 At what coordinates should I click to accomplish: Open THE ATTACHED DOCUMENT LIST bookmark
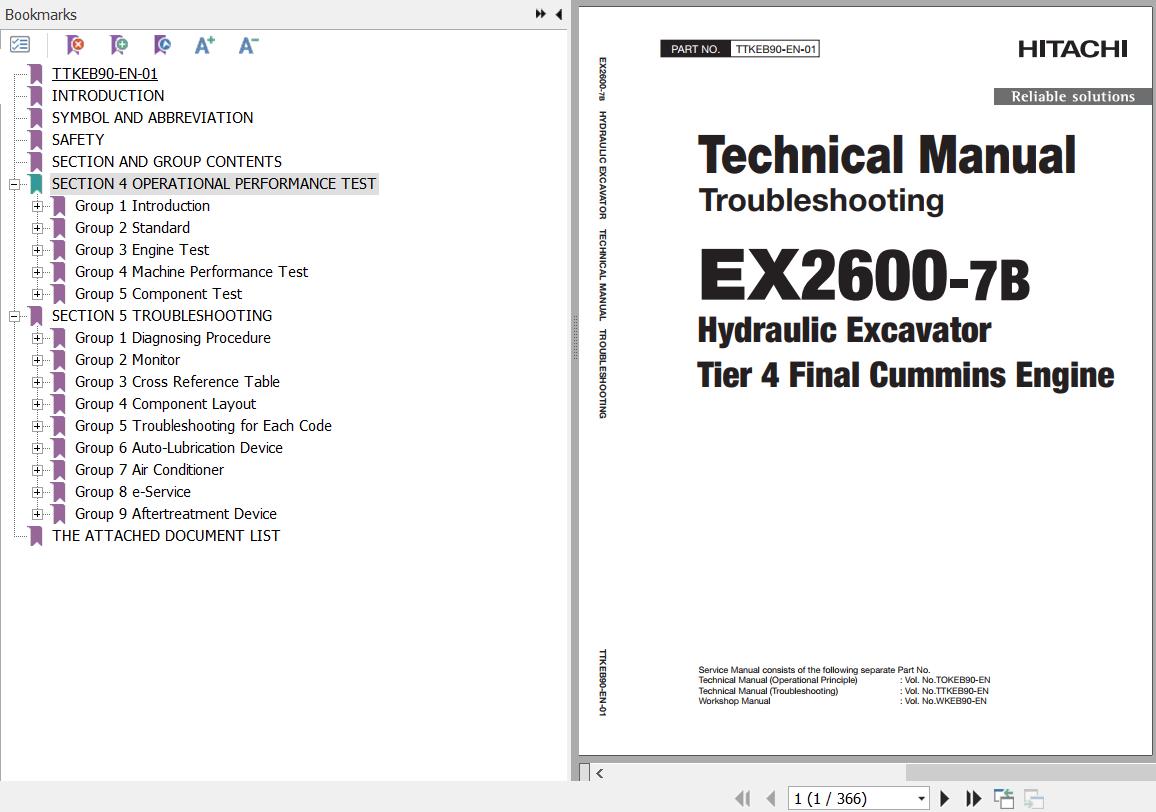click(x=166, y=536)
